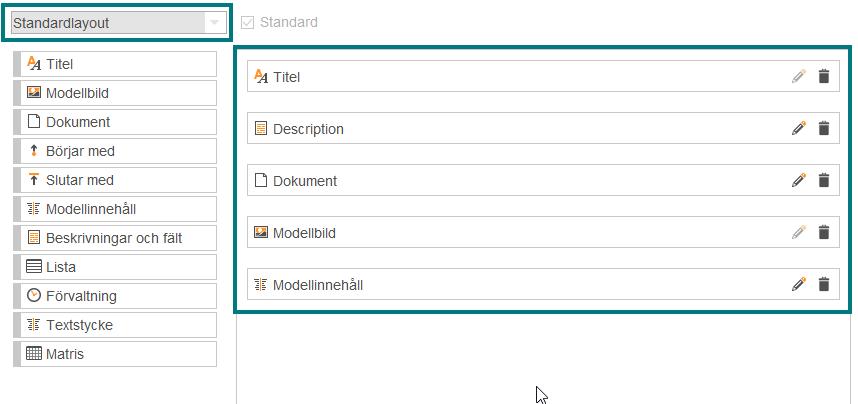
Task: Delete the Titel row with trash icon
Action: [824, 76]
